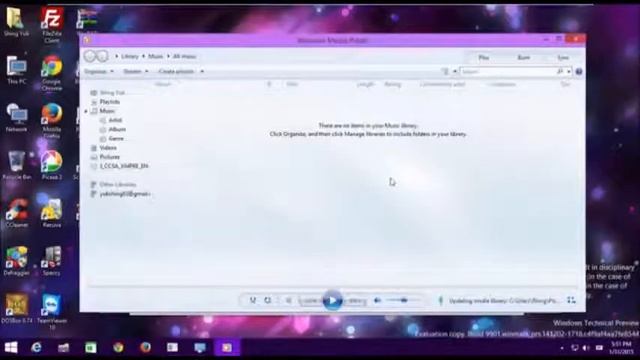Click the volume slider handle

(404, 301)
